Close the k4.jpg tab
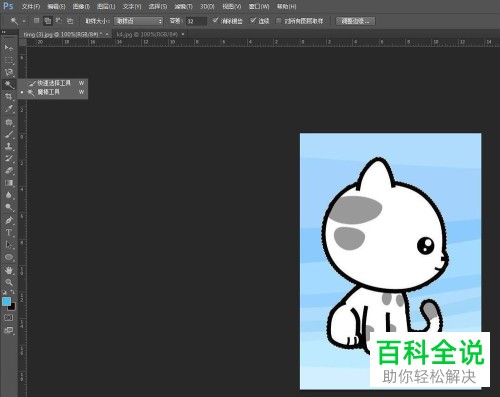500x397 pixels. point(183,34)
